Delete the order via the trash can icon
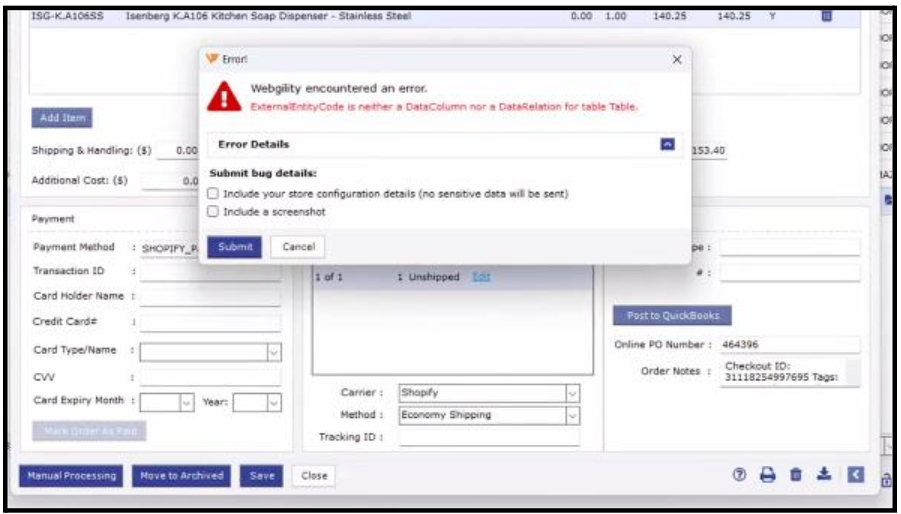 pos(796,475)
